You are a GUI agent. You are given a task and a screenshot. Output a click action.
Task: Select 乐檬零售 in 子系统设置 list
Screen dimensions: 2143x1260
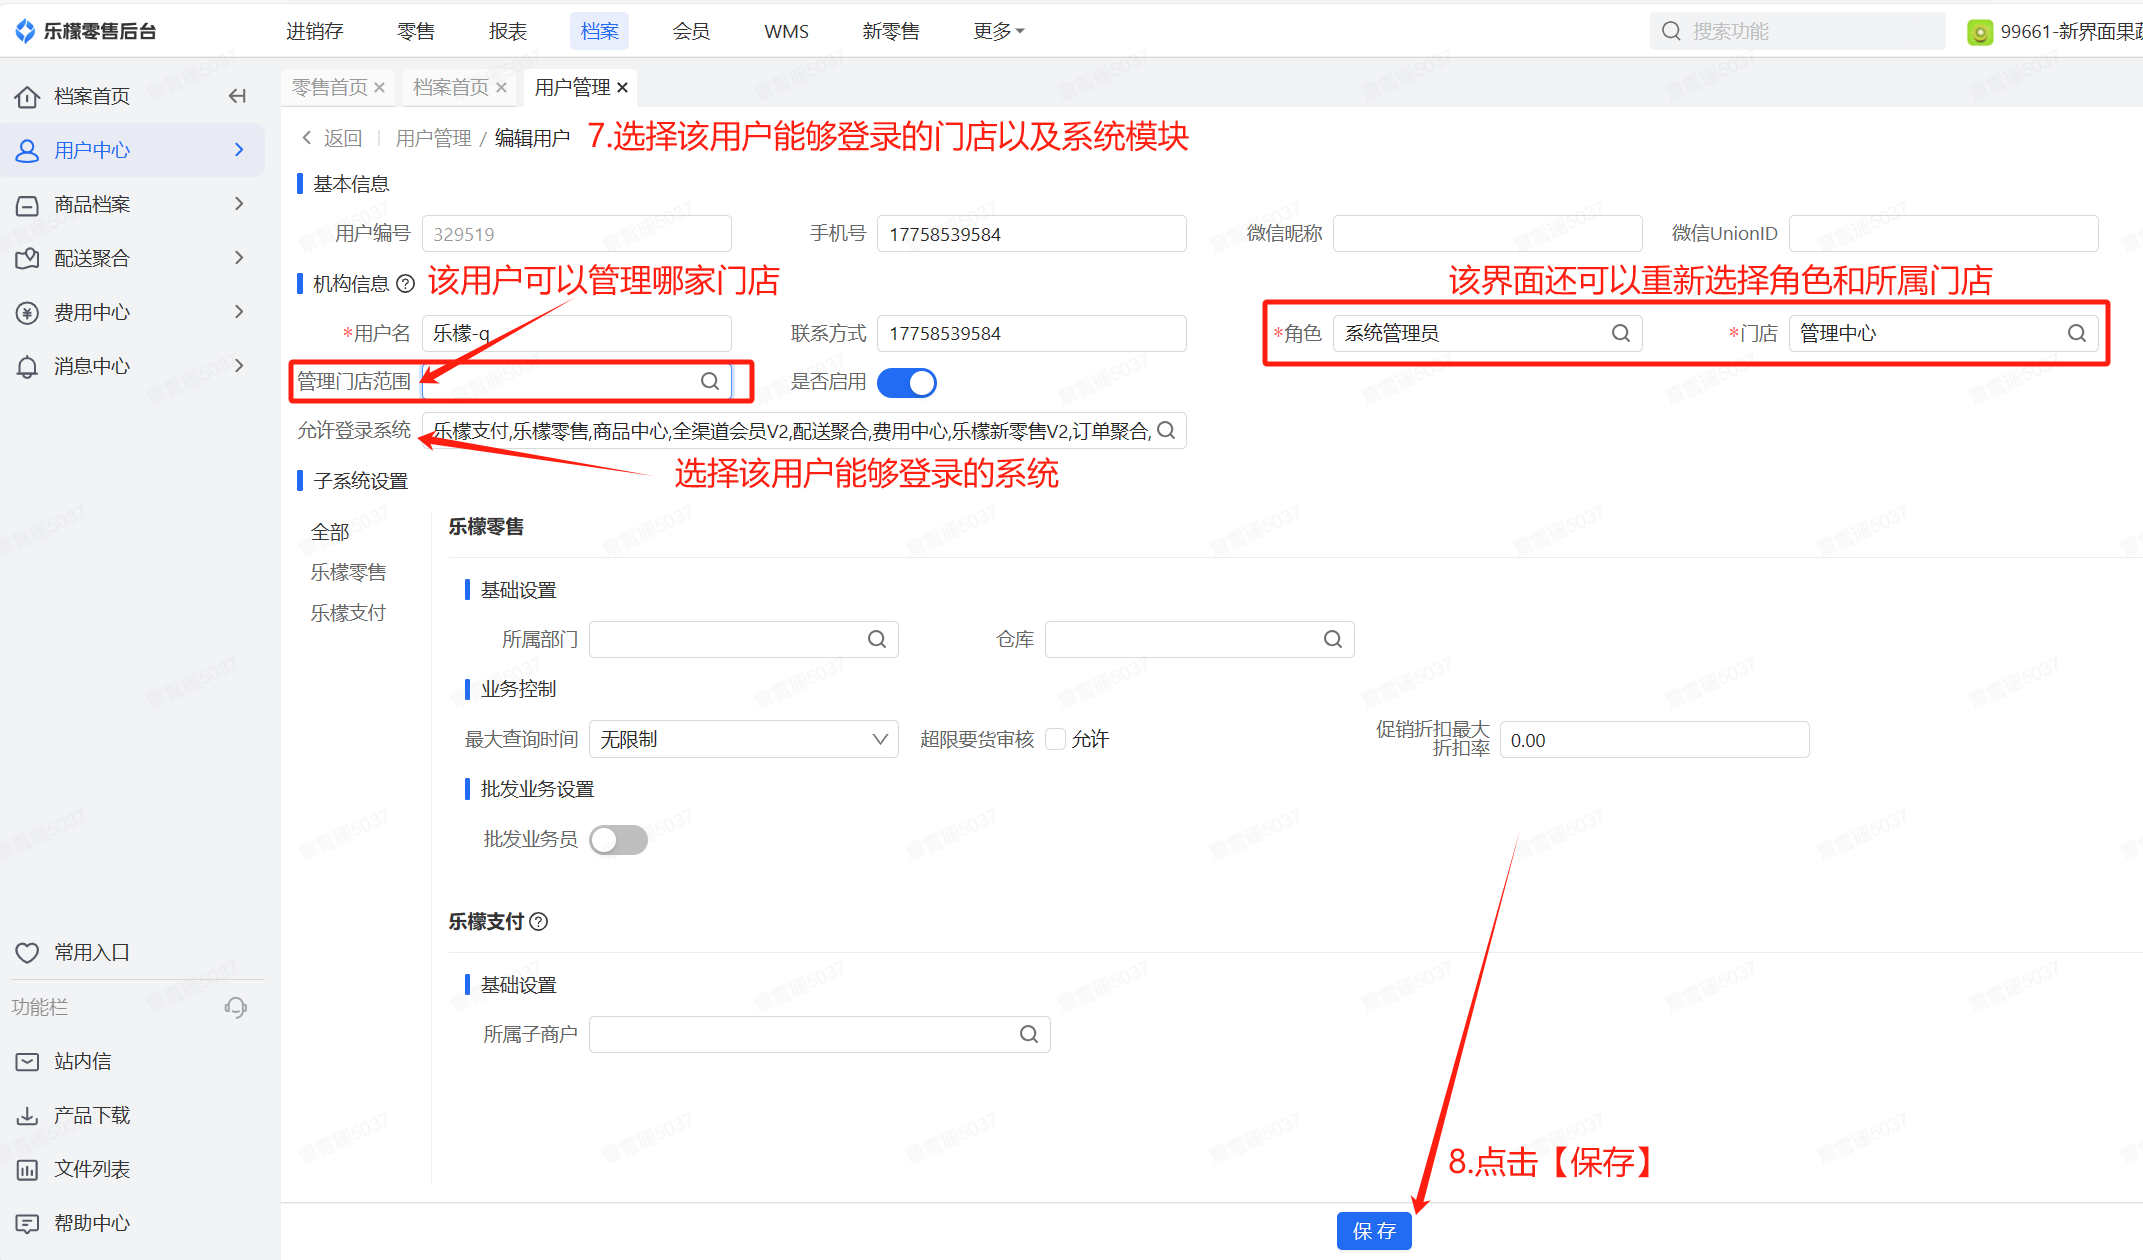(348, 572)
